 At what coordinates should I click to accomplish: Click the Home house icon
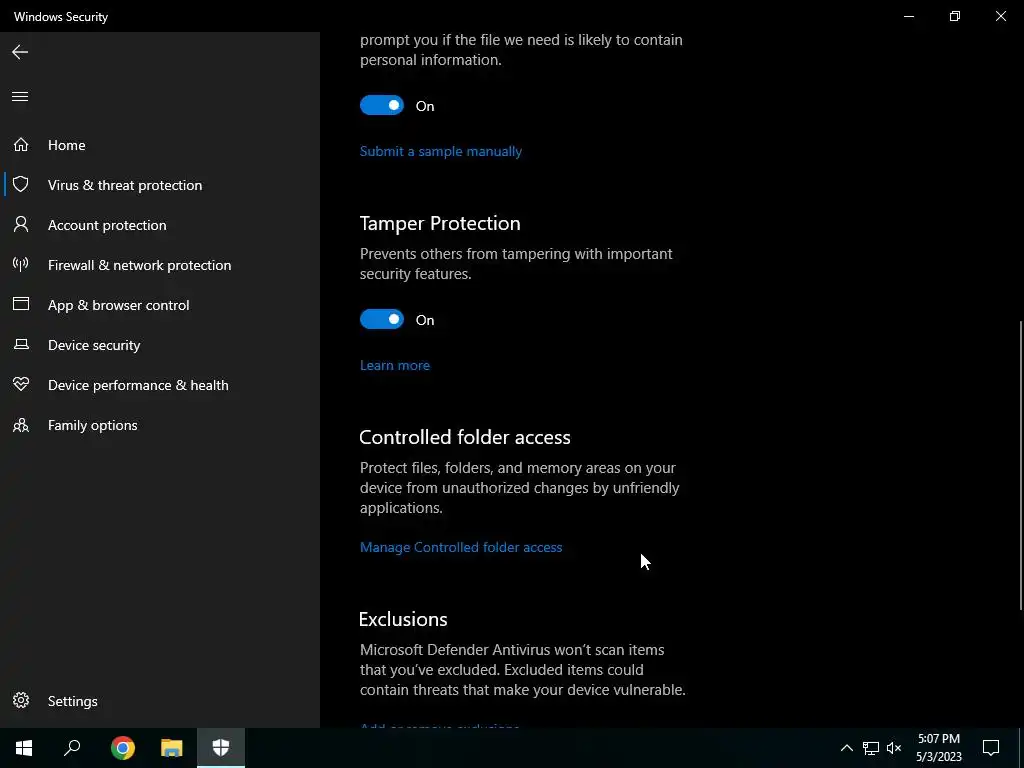click(21, 144)
